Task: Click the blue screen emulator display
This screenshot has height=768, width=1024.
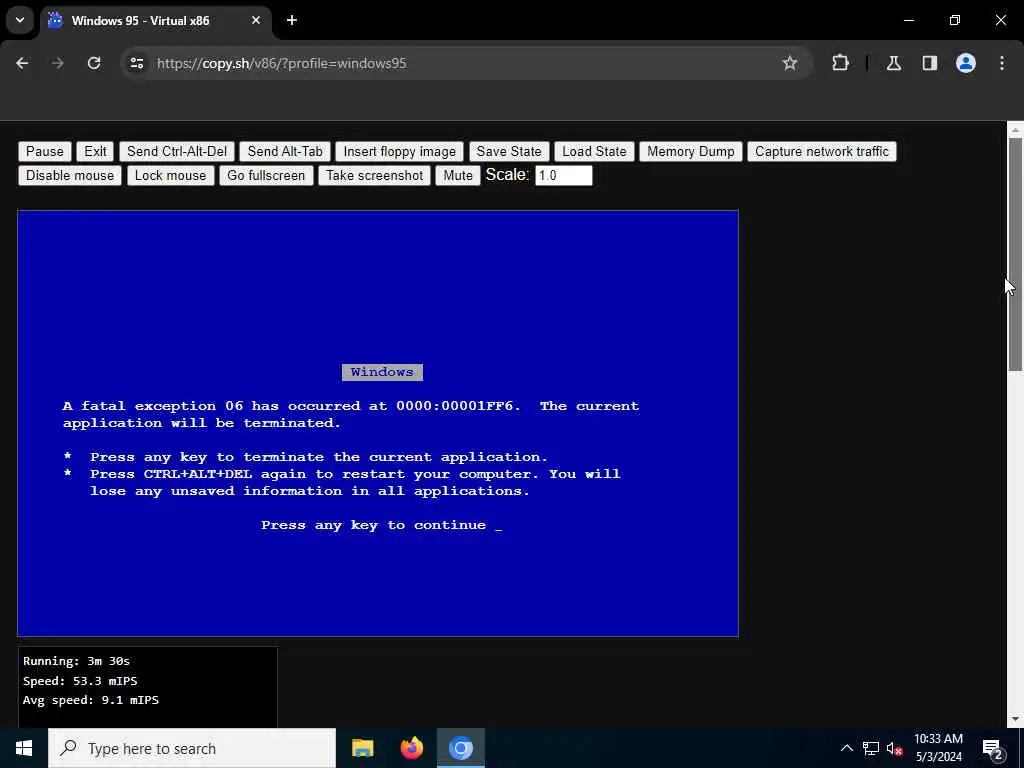Action: click(378, 423)
